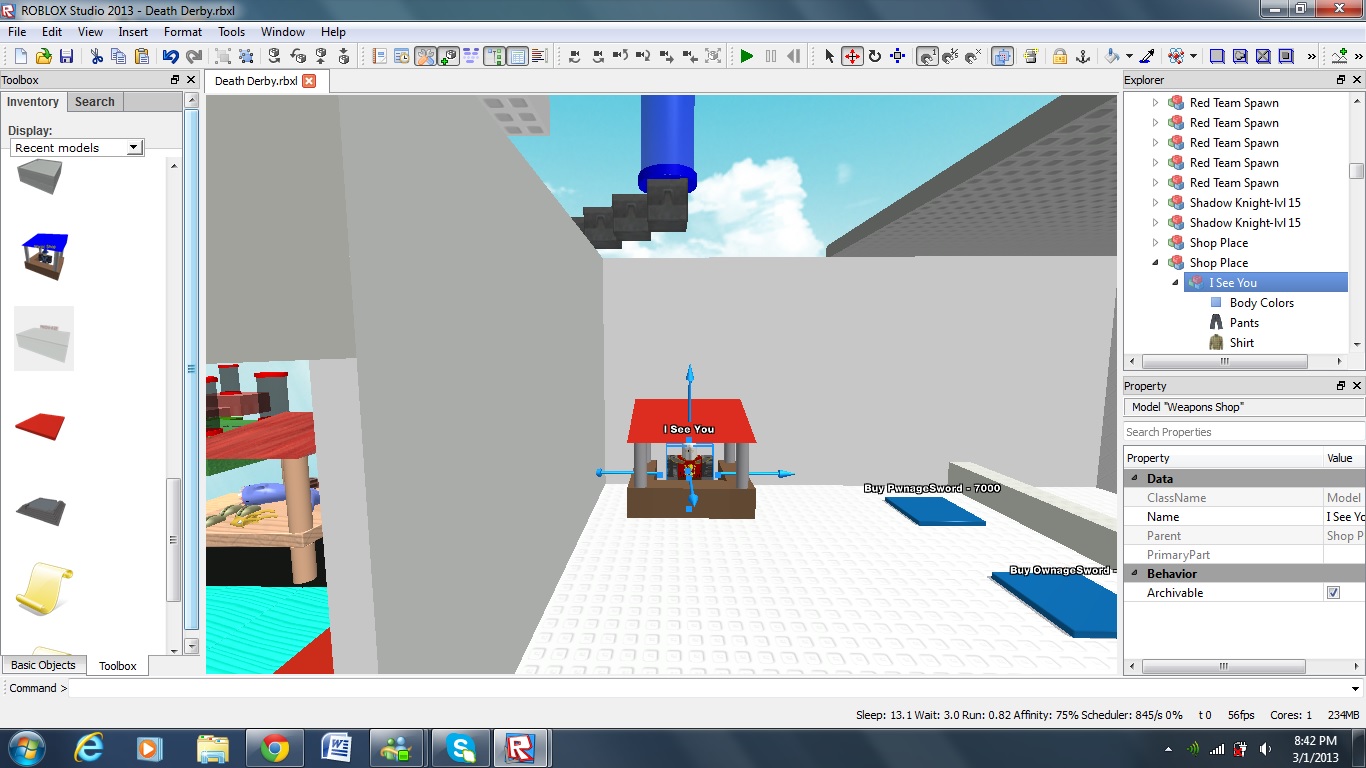
Task: Click the Cut scissors icon
Action: point(96,57)
